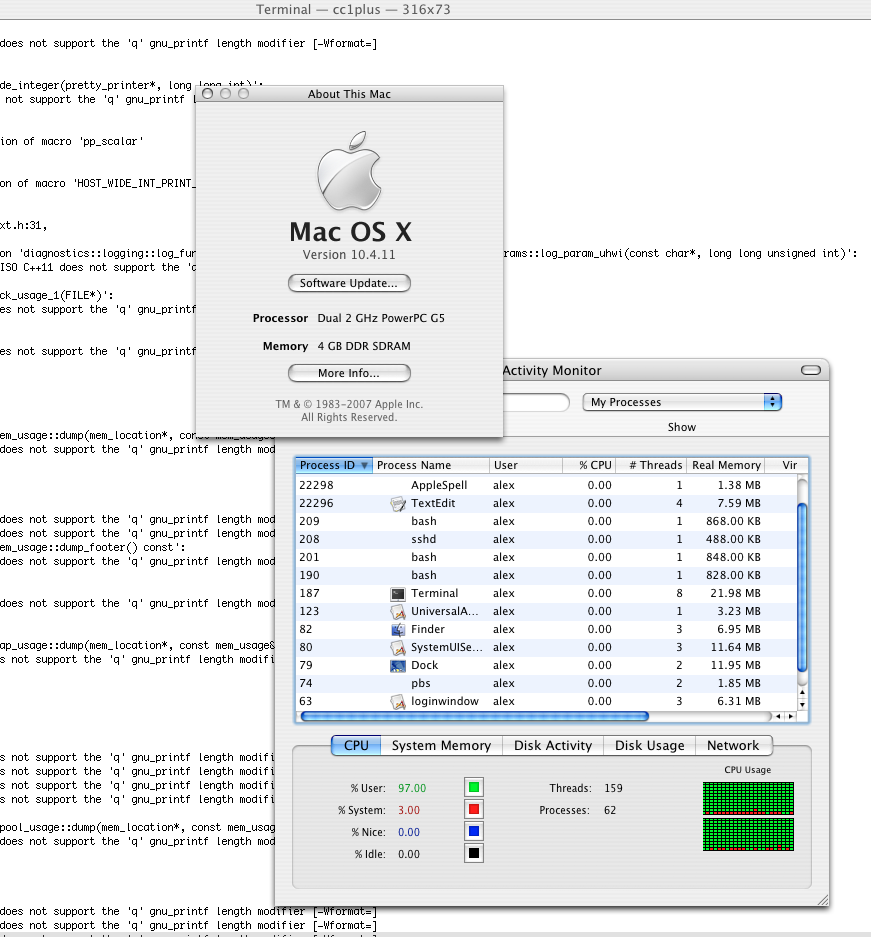Click the Finder icon in process list
Viewport: 871px width, 937px height.
[x=398, y=629]
